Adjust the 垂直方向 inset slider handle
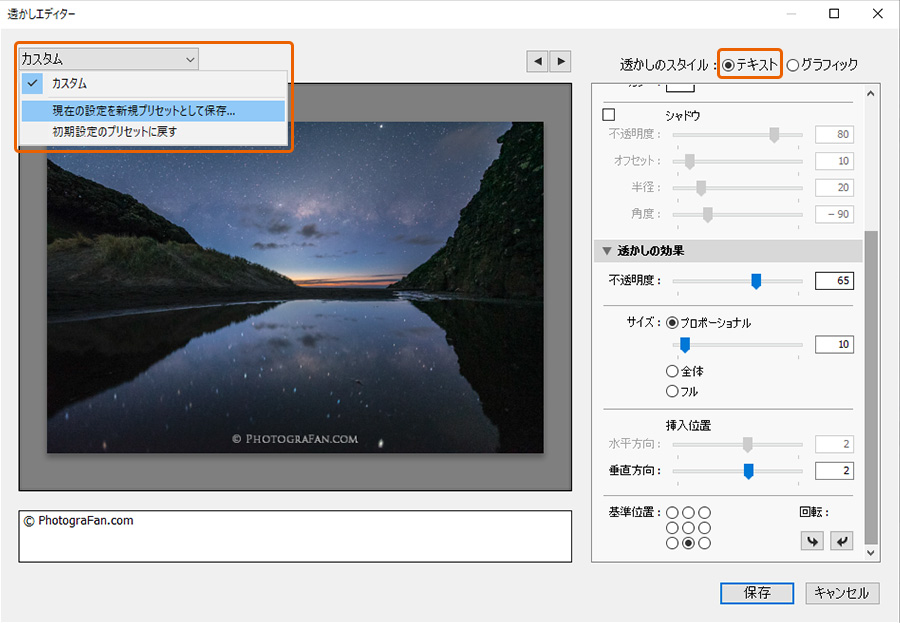The image size is (900, 623). [748, 471]
